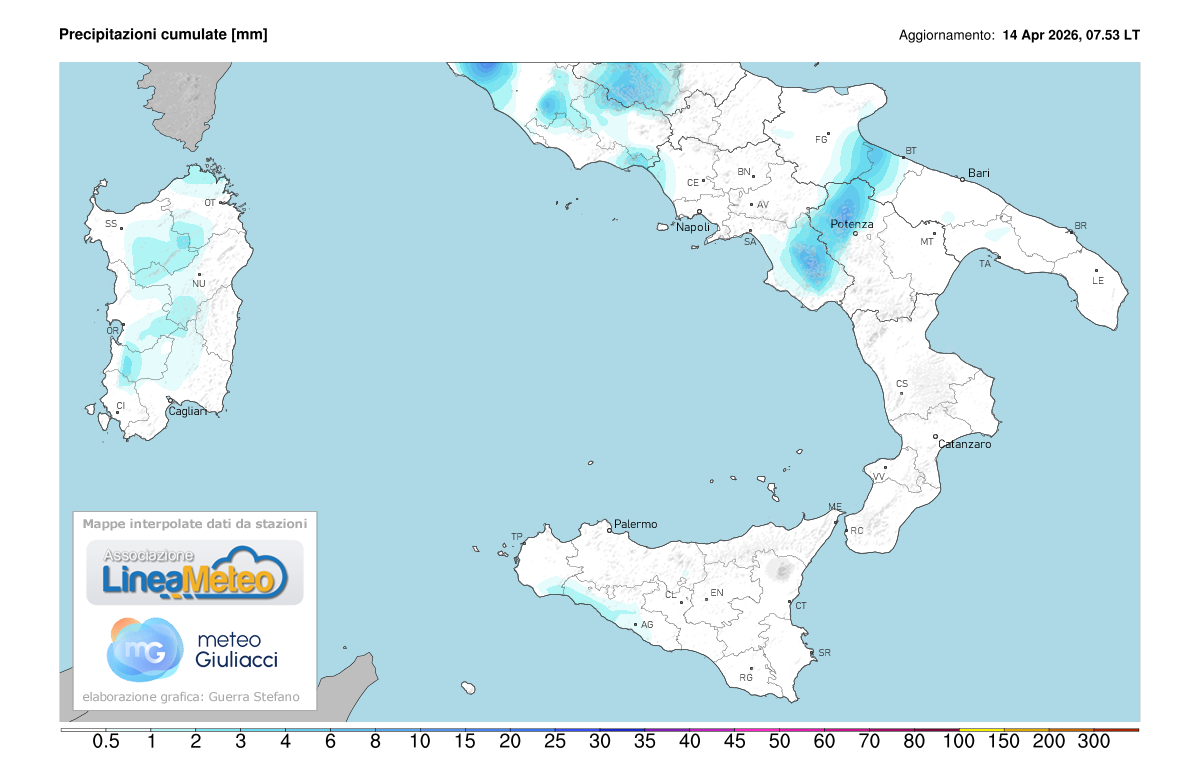Expand the precipitation legend scale
1200x770 pixels.
[x=600, y=733]
